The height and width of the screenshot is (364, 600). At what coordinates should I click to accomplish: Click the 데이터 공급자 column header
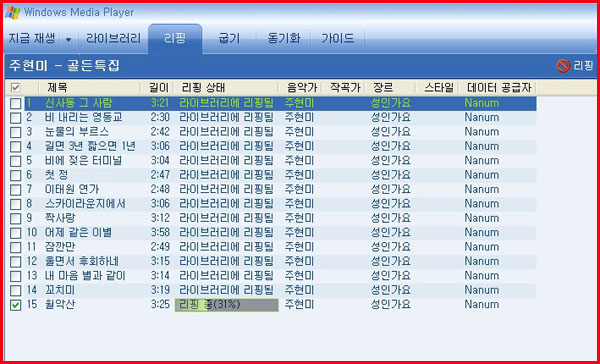click(x=498, y=88)
